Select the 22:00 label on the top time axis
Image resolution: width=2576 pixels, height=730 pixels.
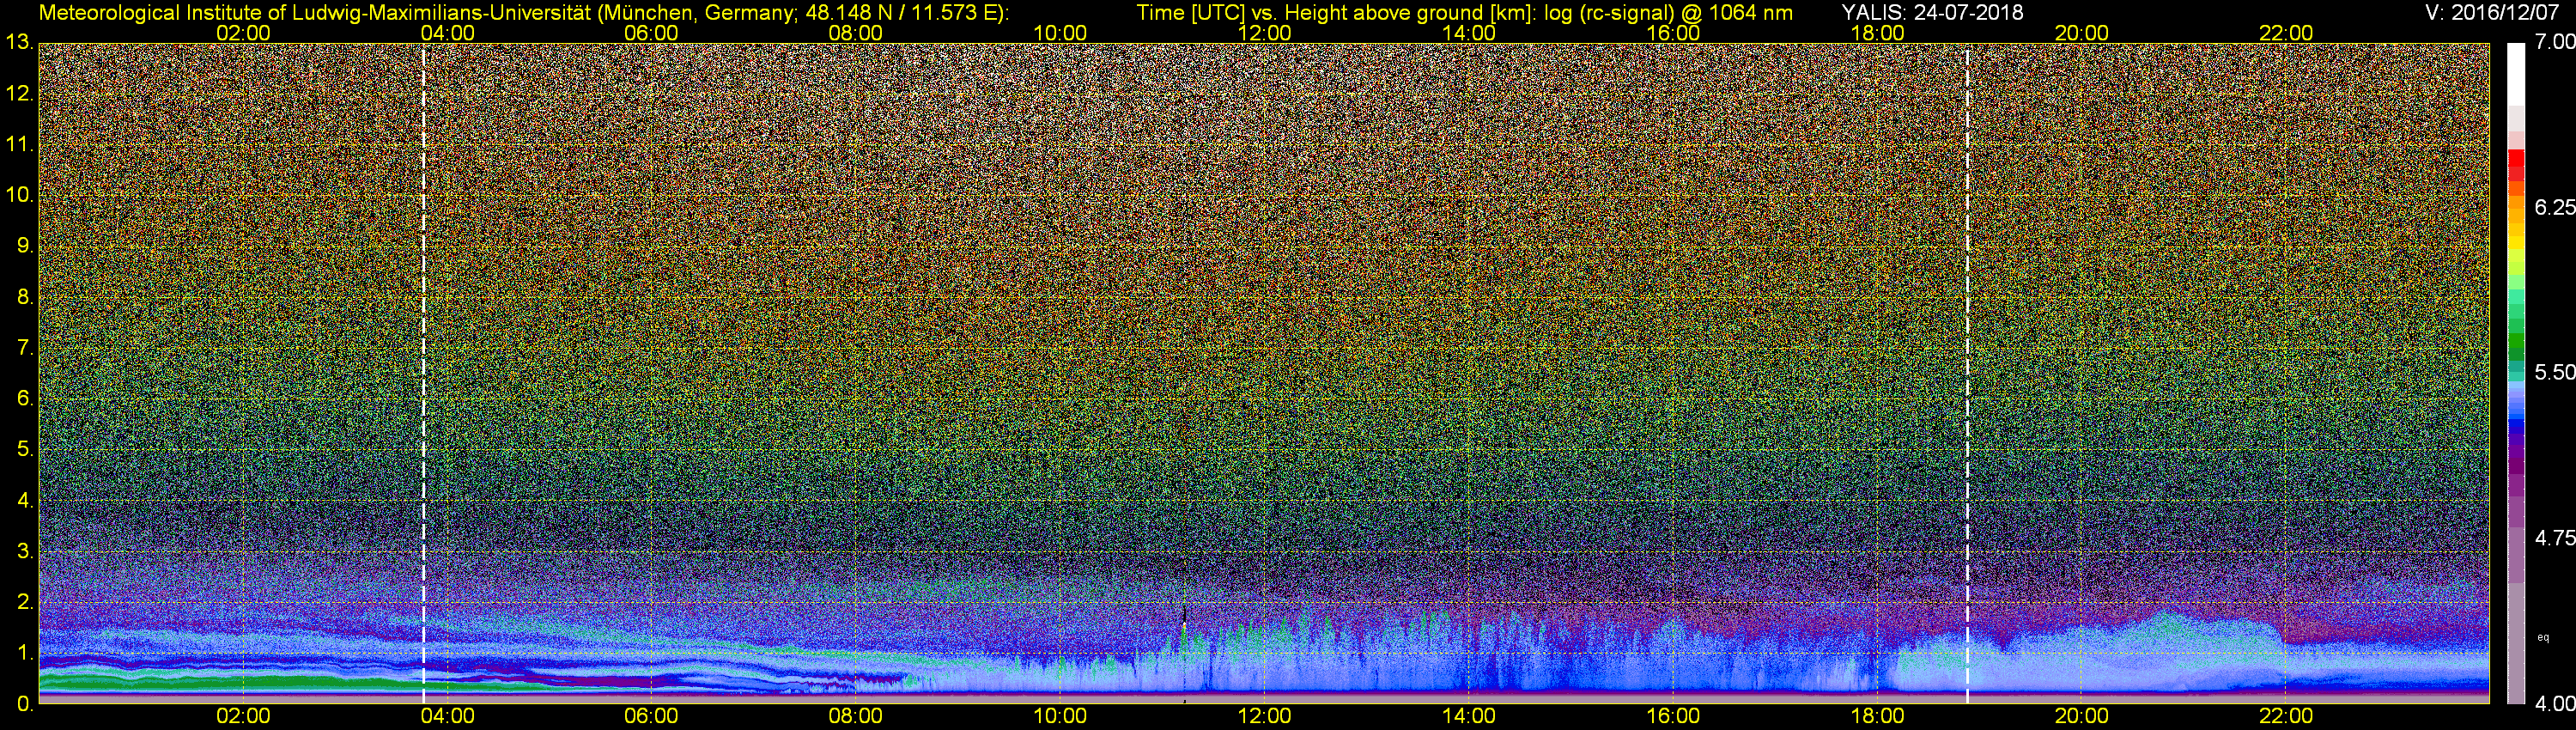coord(2286,33)
